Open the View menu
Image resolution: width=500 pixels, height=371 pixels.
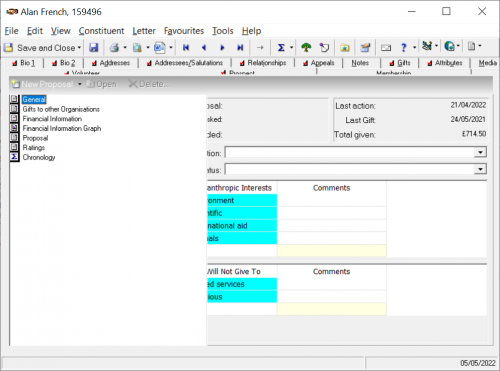tap(60, 31)
